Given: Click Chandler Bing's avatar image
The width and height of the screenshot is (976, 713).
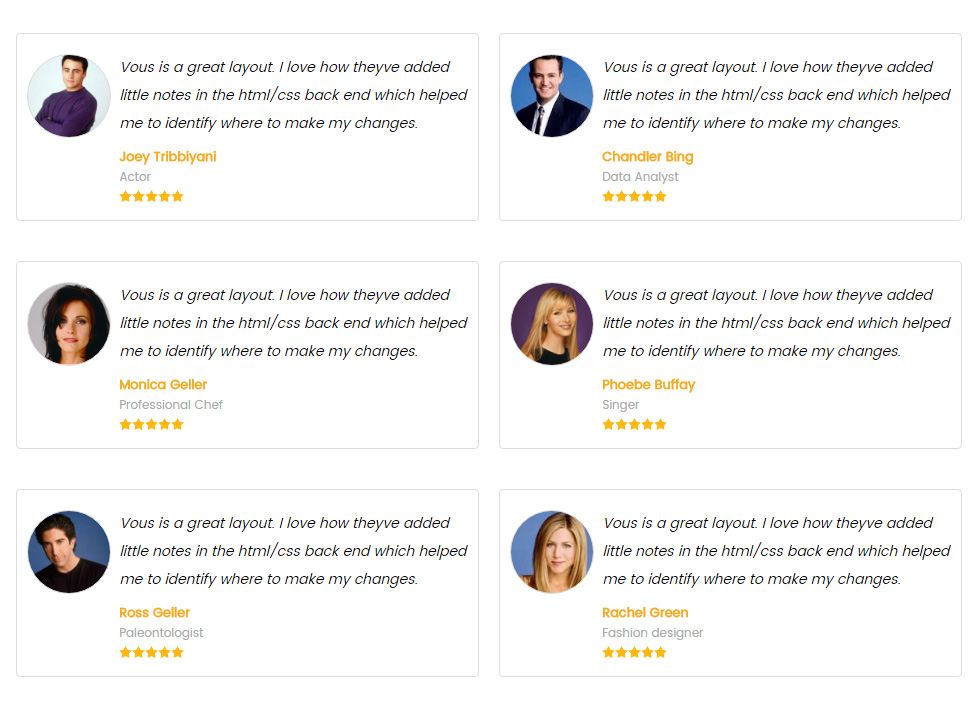Looking at the screenshot, I should [551, 95].
